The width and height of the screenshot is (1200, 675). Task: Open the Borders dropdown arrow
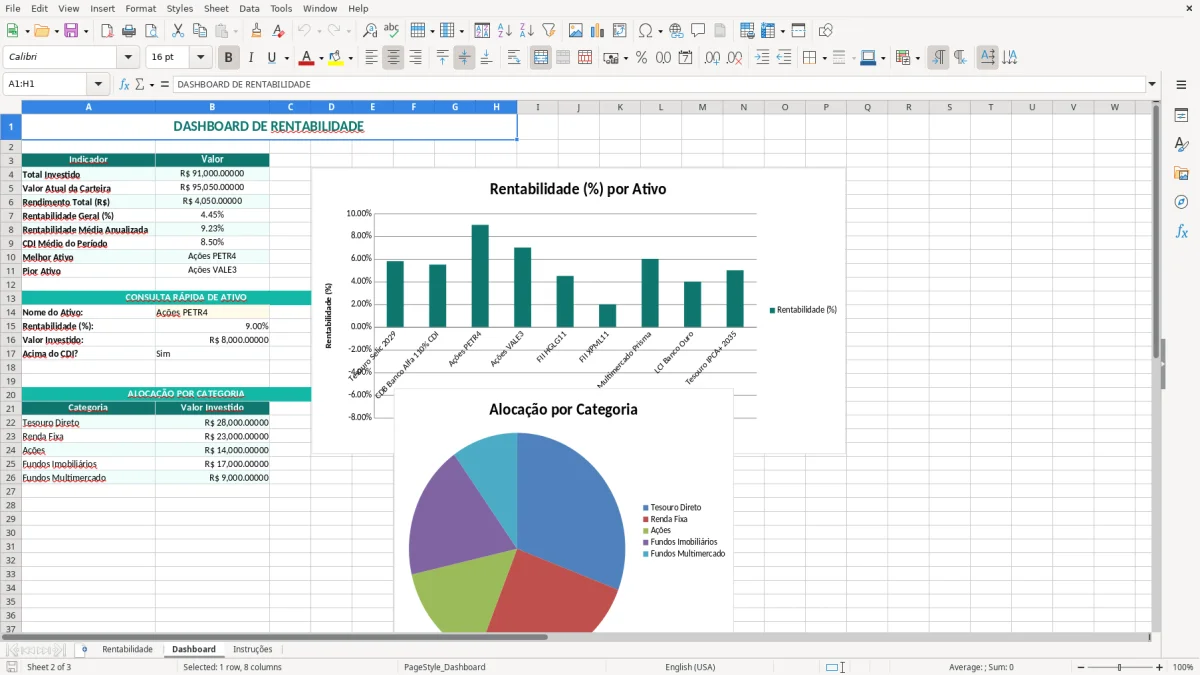tap(825, 58)
